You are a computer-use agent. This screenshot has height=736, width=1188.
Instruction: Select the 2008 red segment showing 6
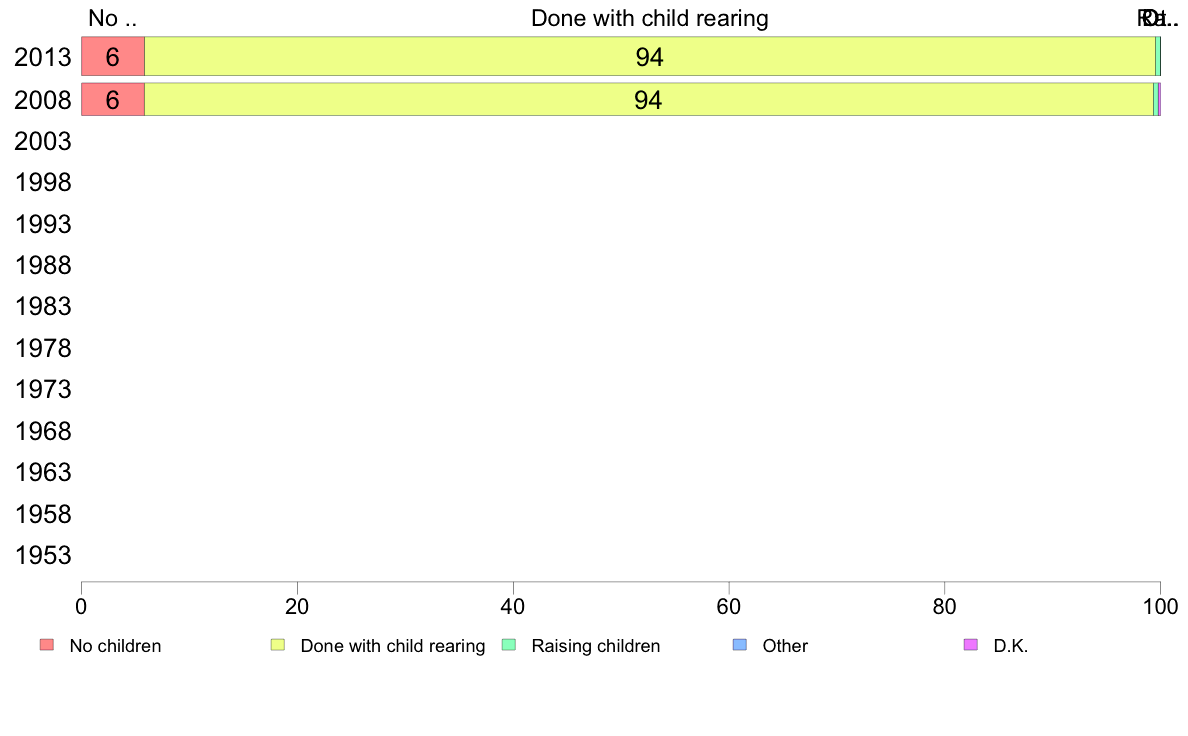coord(113,99)
